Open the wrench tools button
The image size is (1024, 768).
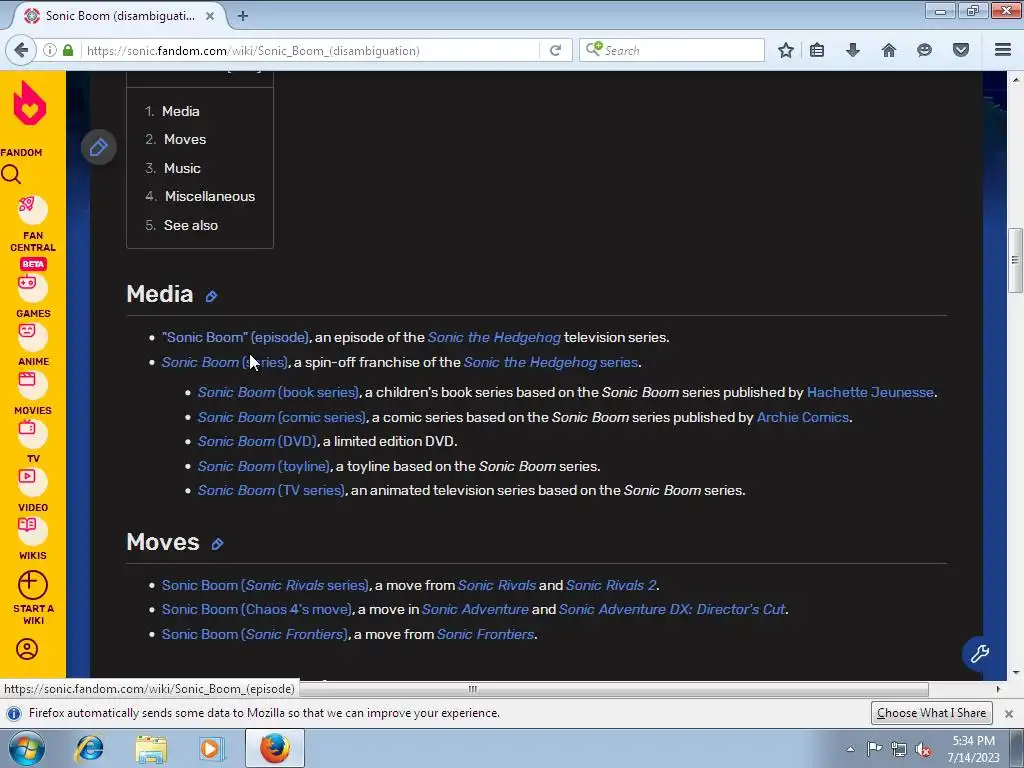pyautogui.click(x=980, y=653)
